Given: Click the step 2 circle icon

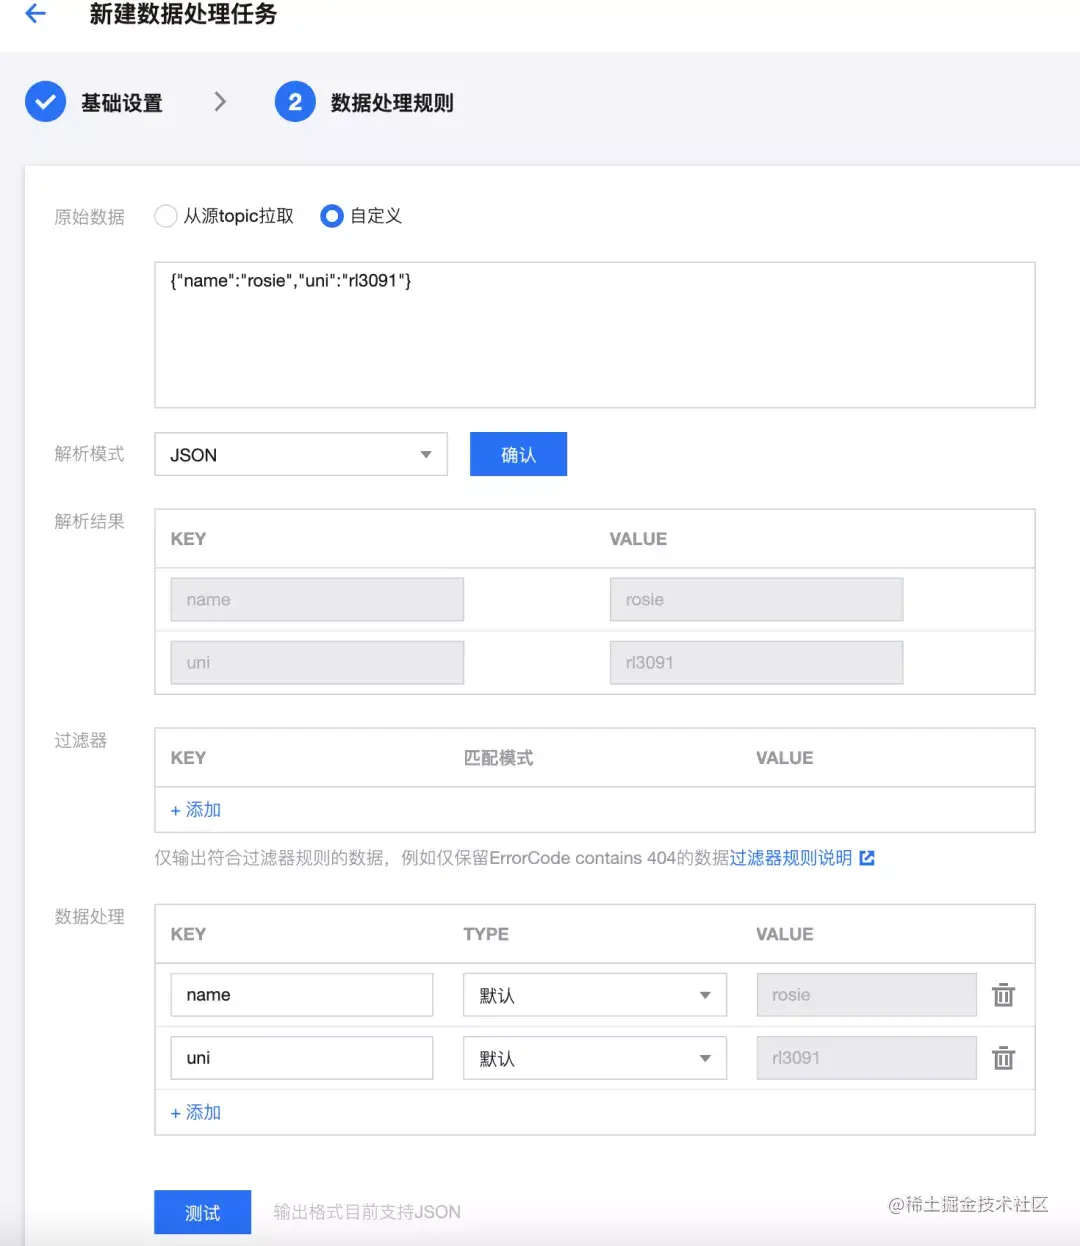Looking at the screenshot, I should click(x=295, y=102).
